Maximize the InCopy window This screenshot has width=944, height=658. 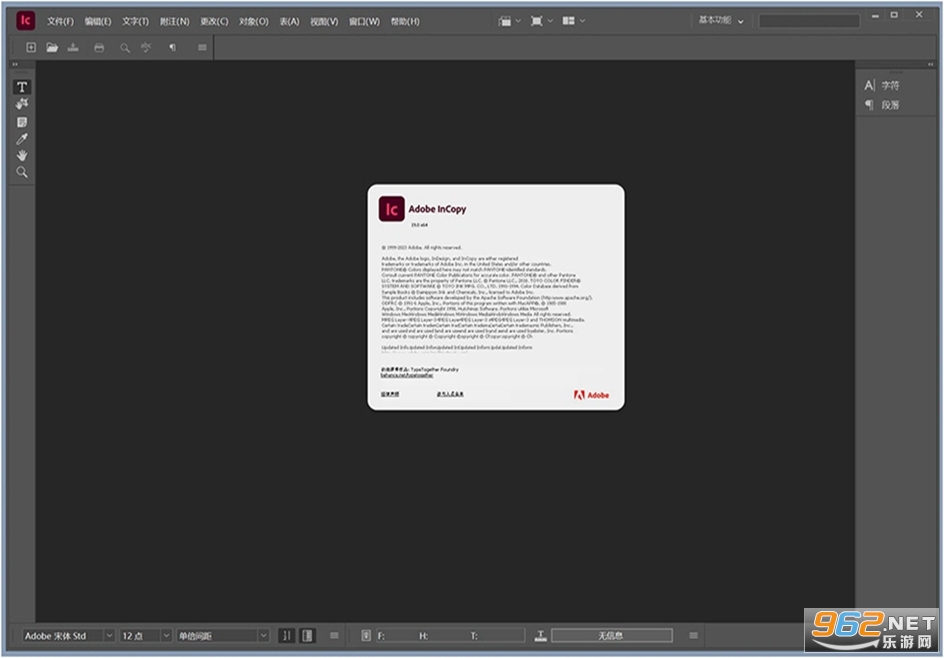(x=894, y=15)
